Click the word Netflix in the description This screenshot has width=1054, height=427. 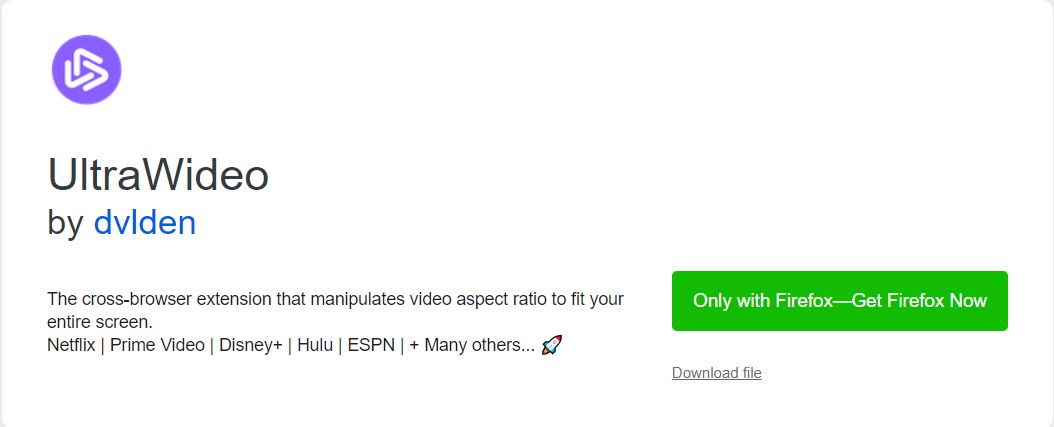coord(71,346)
